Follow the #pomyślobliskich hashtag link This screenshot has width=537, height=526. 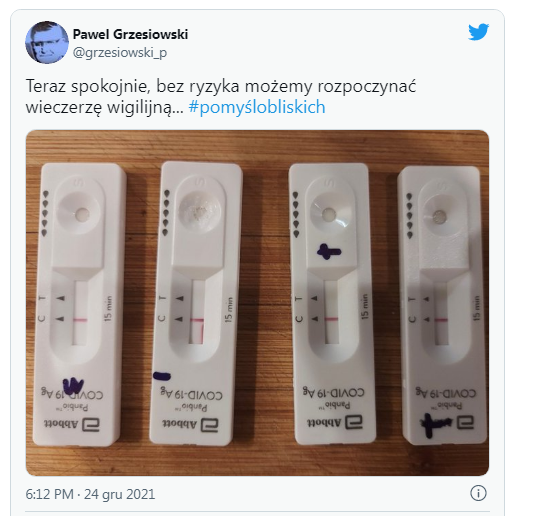point(257,107)
